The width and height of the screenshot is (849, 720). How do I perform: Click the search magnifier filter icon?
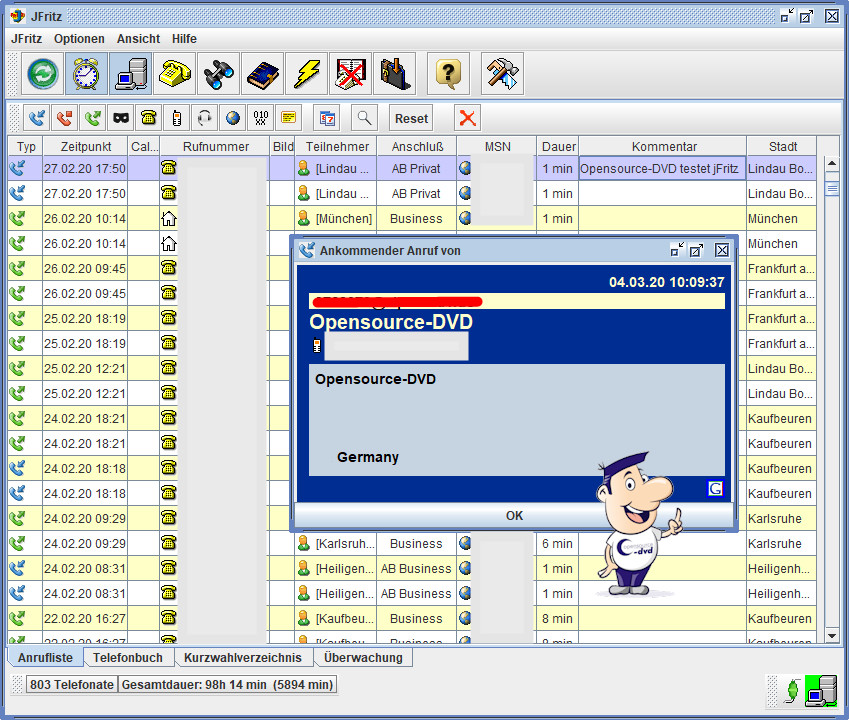[x=363, y=118]
